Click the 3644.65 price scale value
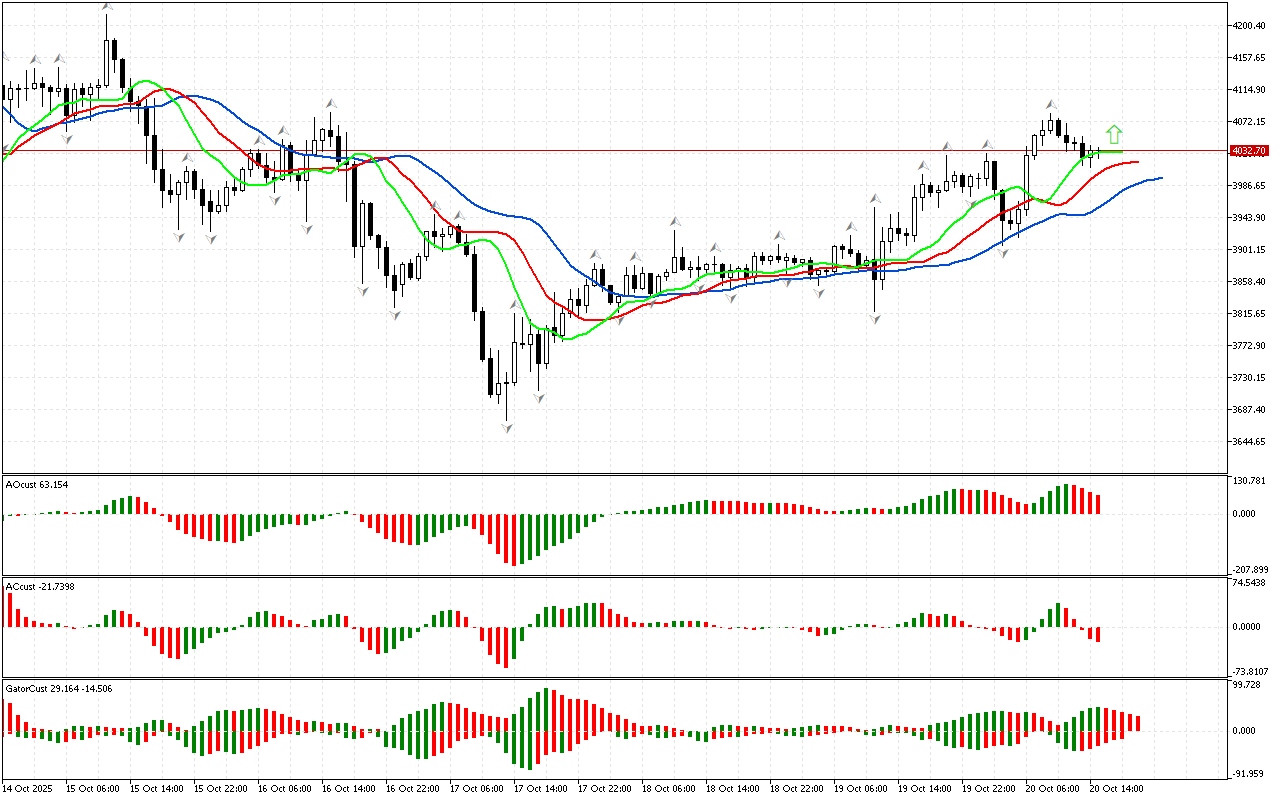 click(1250, 442)
